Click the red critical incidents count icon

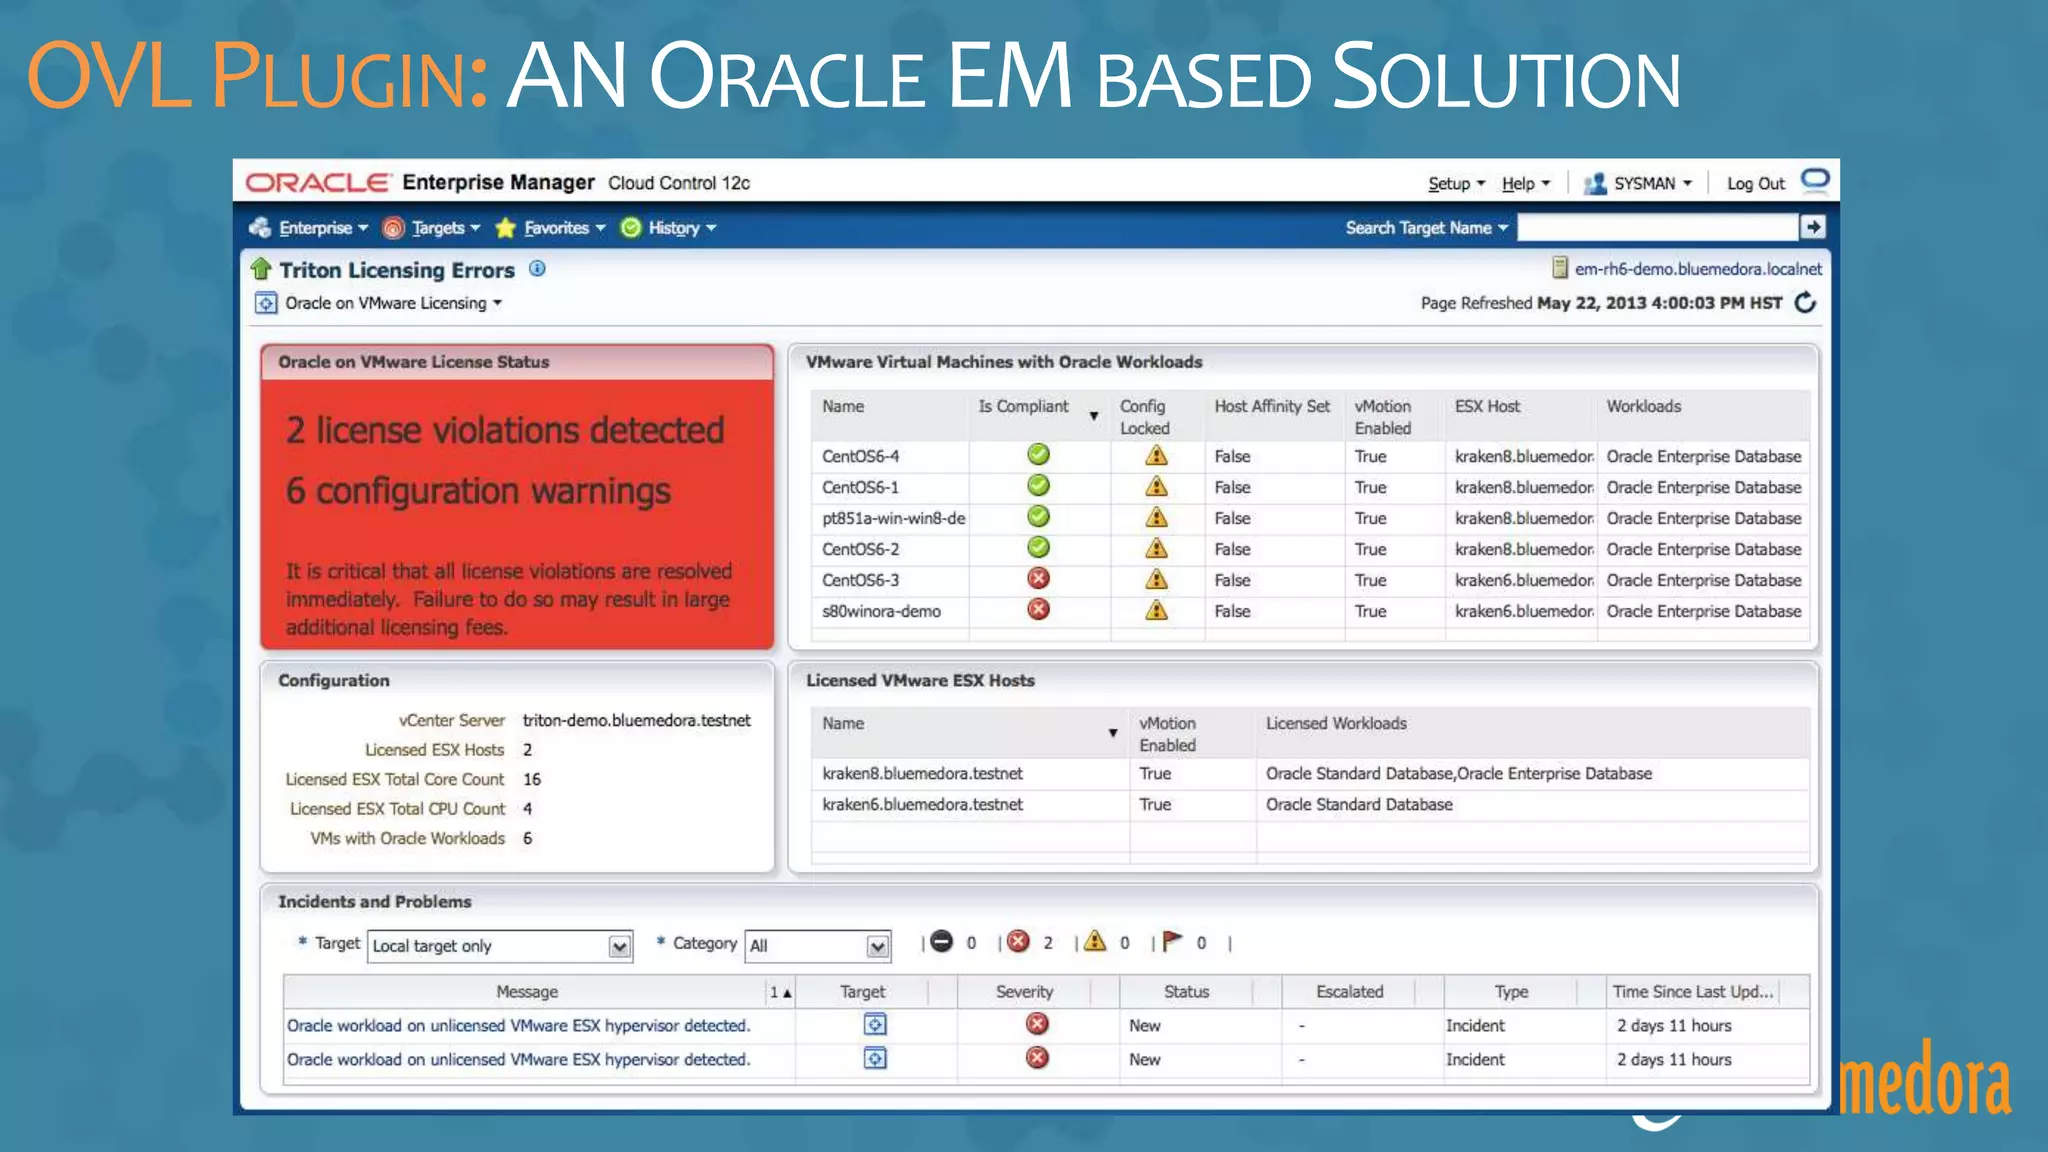click(x=1018, y=942)
